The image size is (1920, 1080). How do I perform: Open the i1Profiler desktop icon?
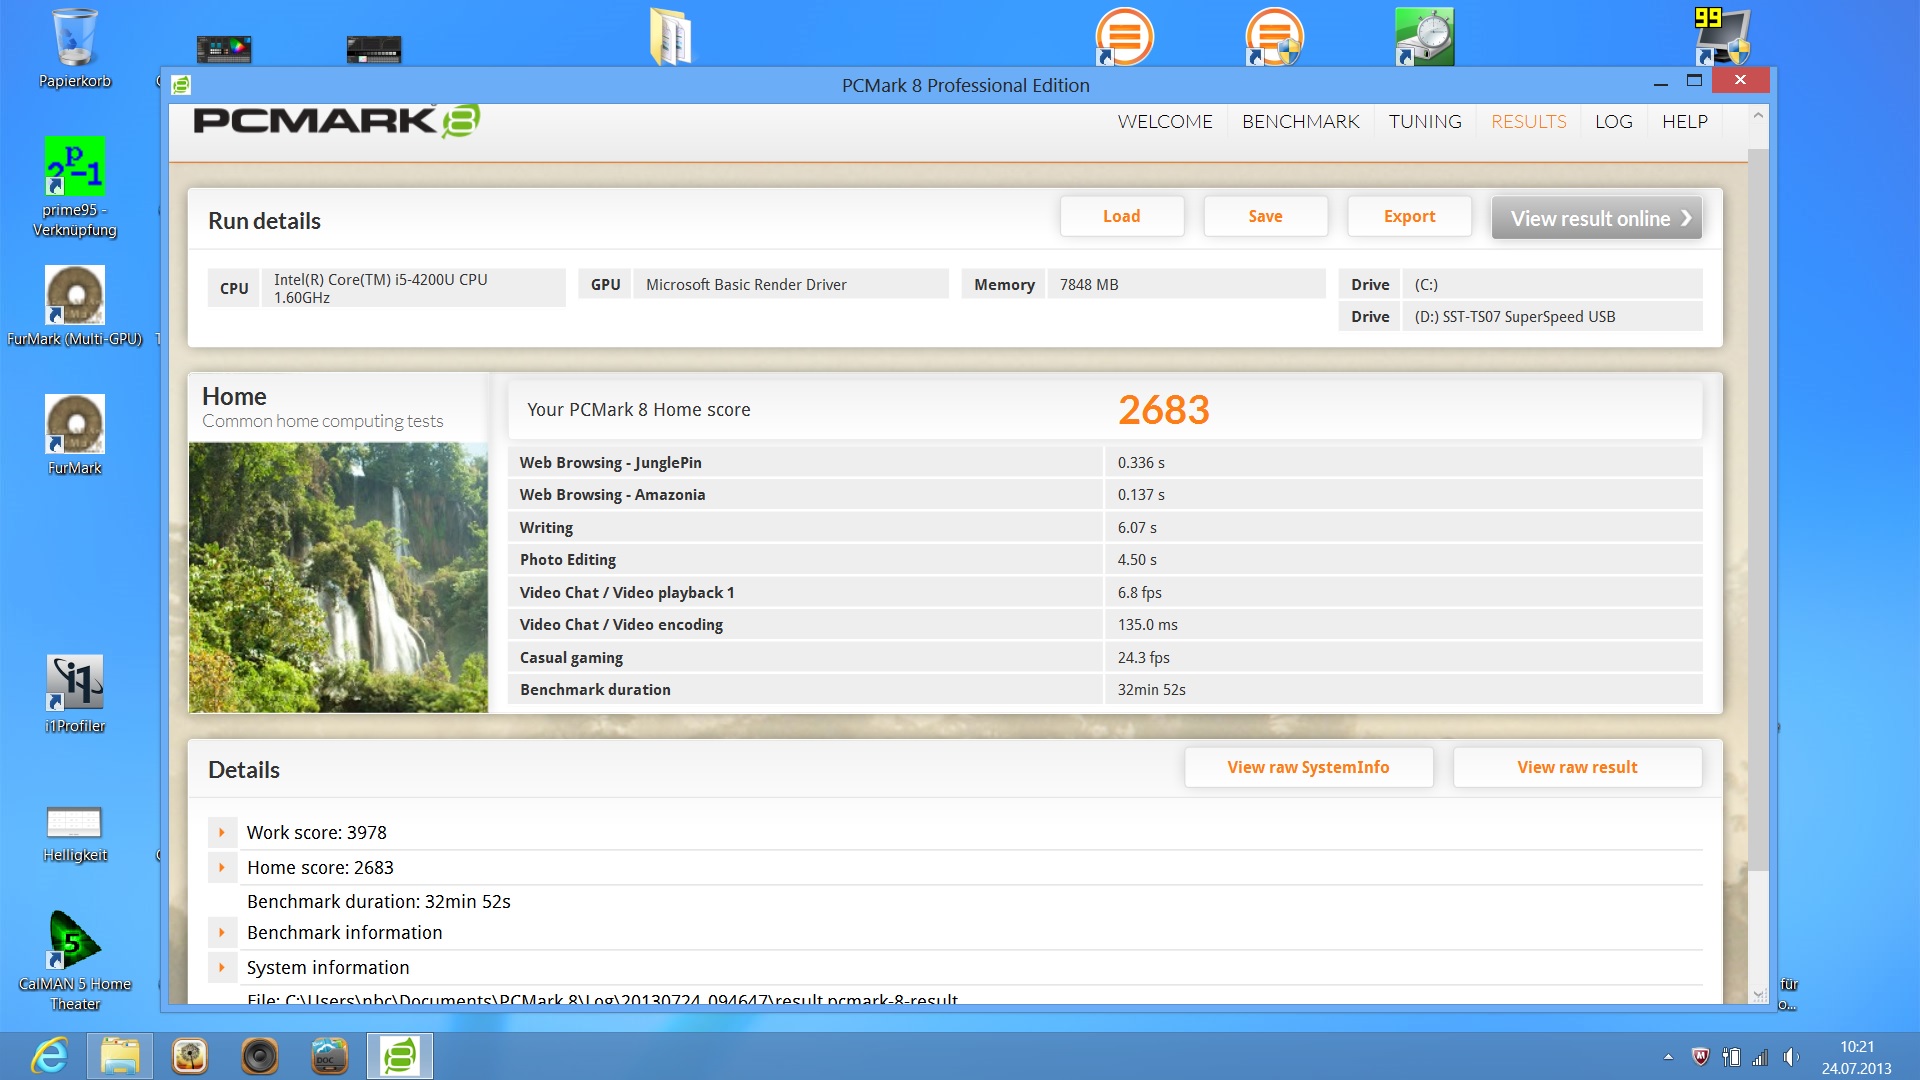[x=74, y=683]
